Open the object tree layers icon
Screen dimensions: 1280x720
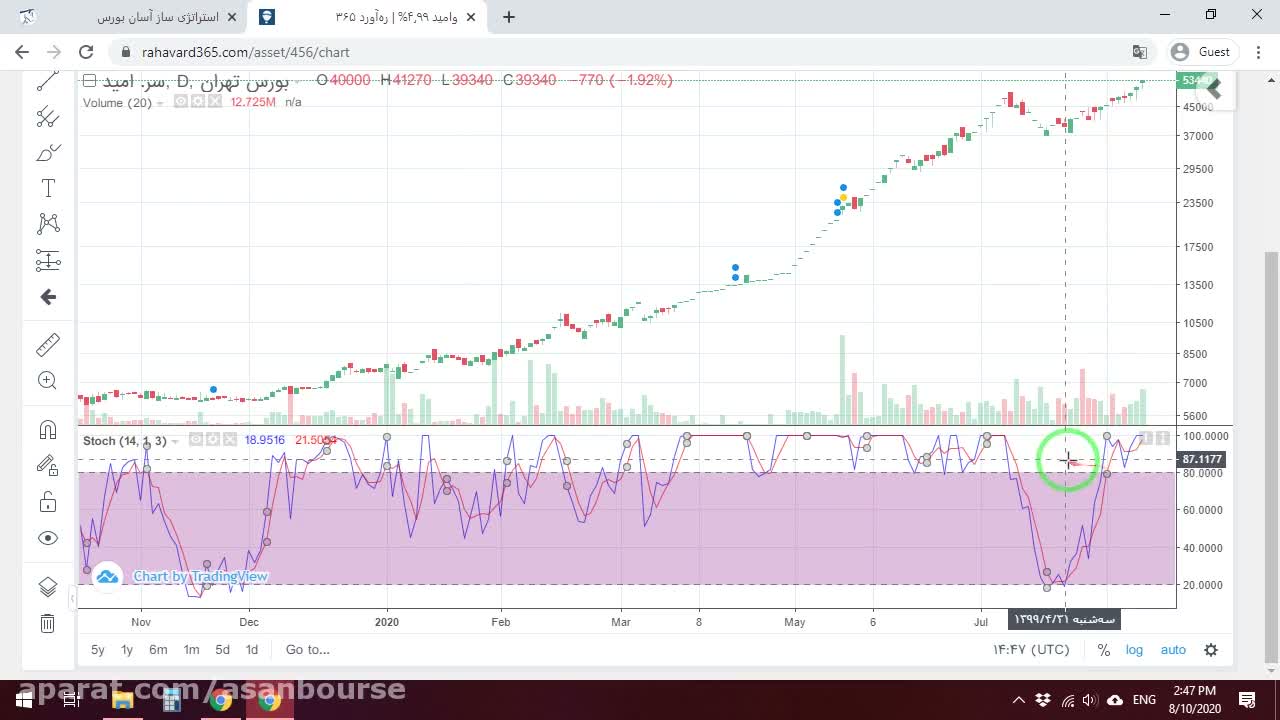click(48, 587)
